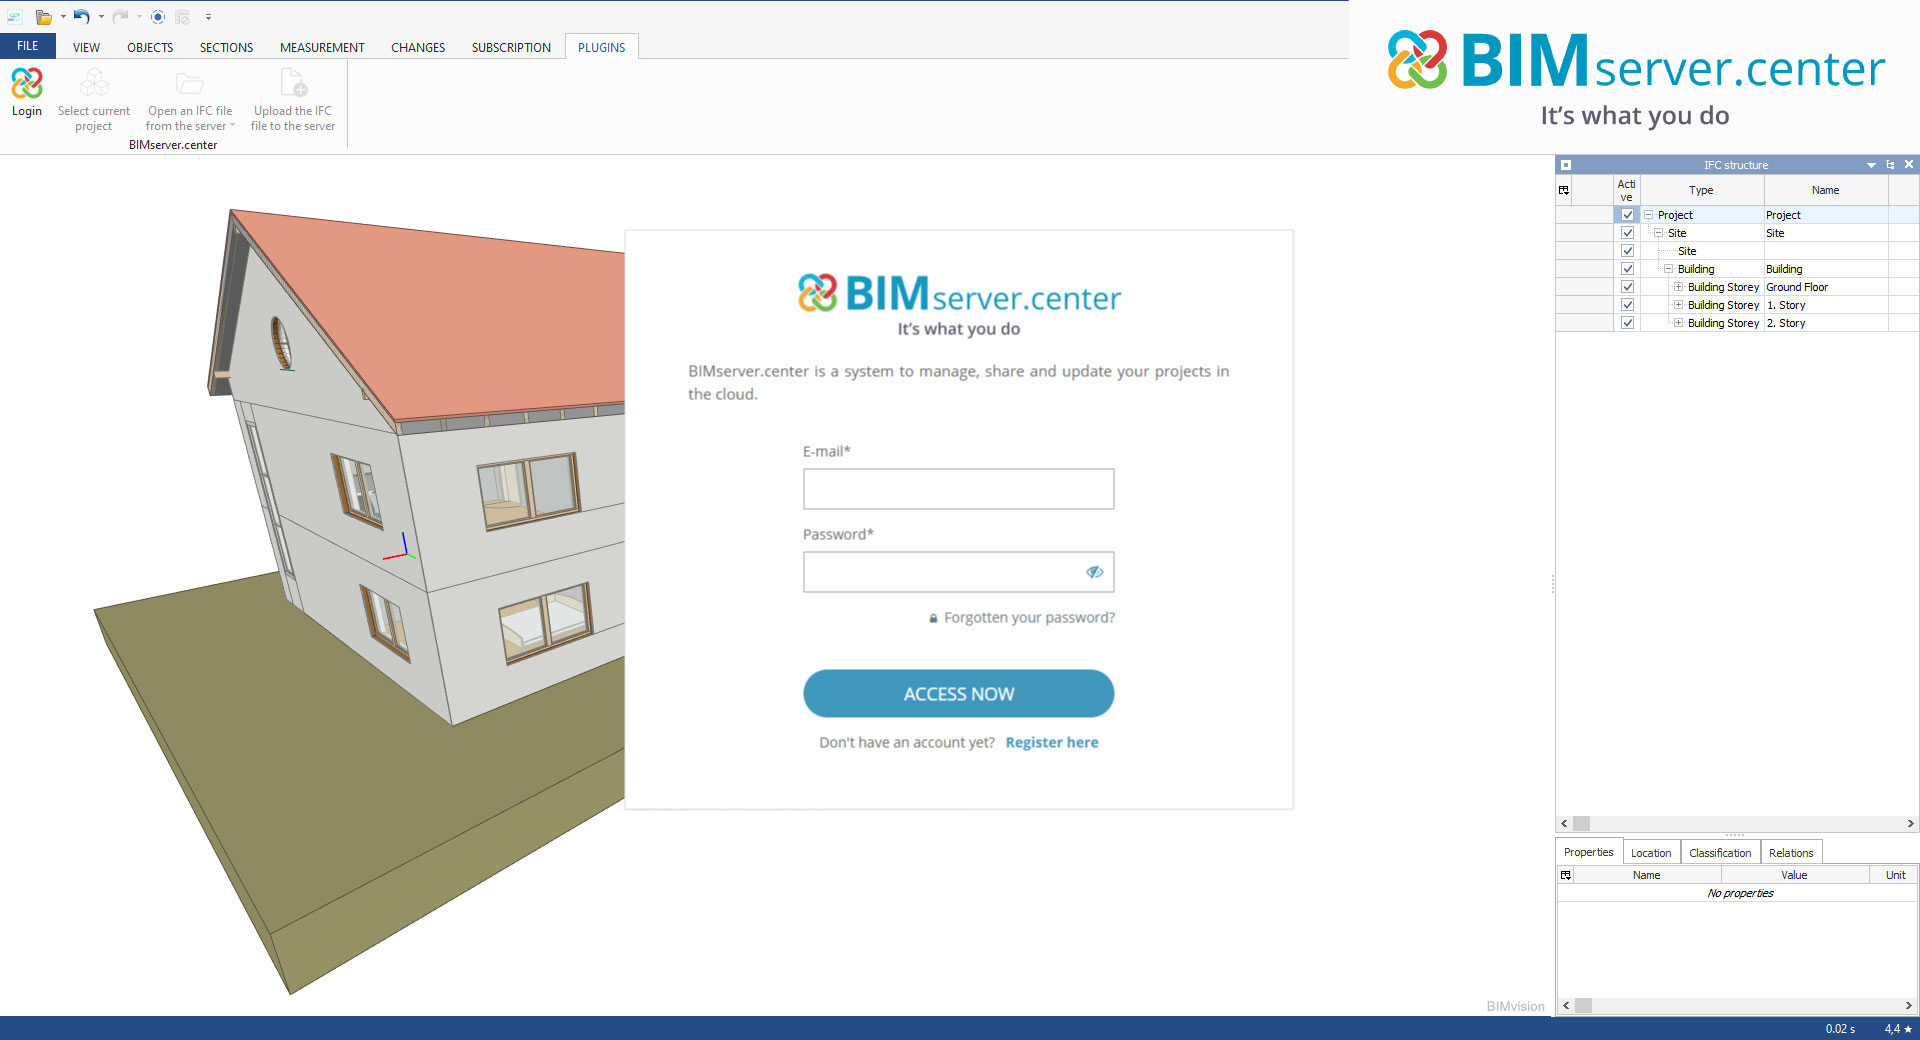Click the Upload the IFC file icon
1920x1040 pixels.
(x=294, y=82)
